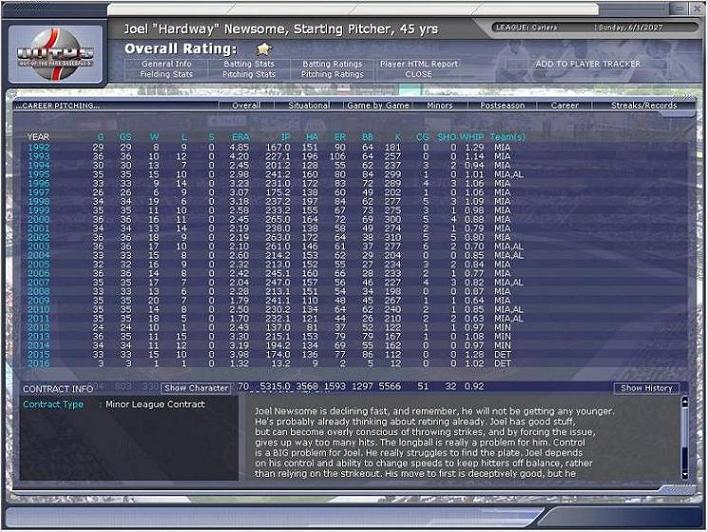Open the Minors stats tab
Viewport: 708px width, 532px height.
[x=439, y=105]
